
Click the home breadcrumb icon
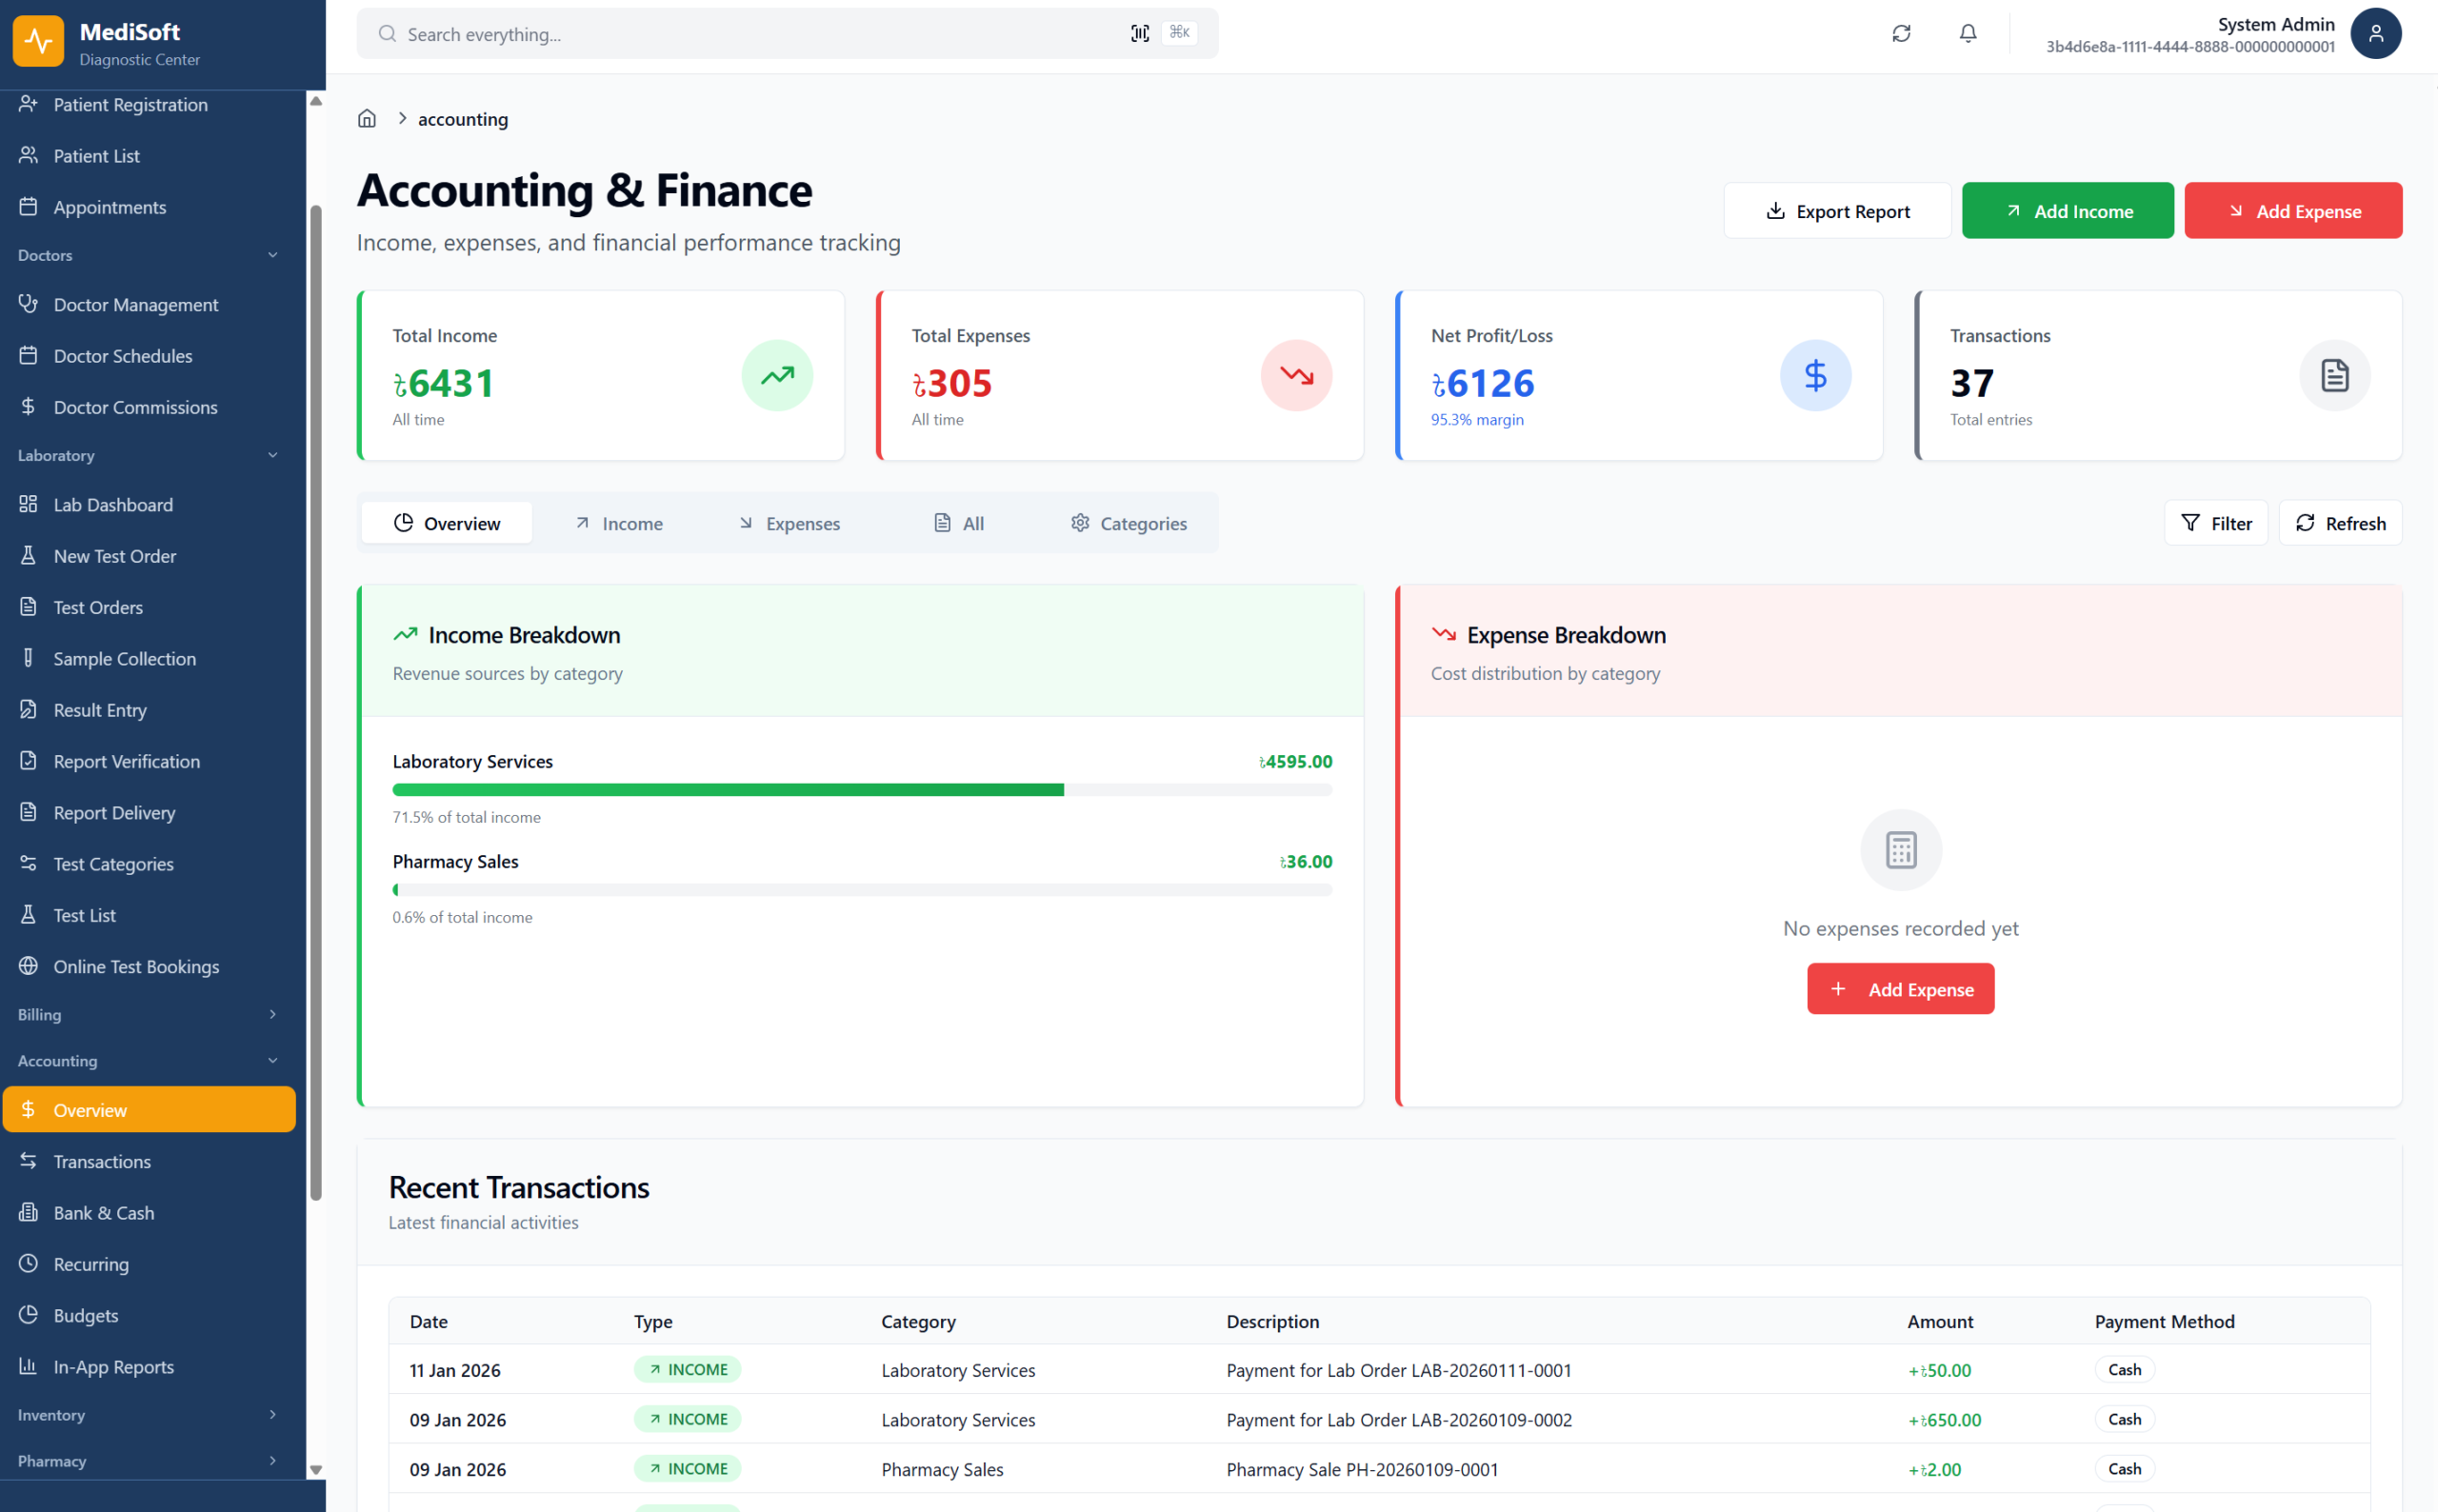click(367, 119)
